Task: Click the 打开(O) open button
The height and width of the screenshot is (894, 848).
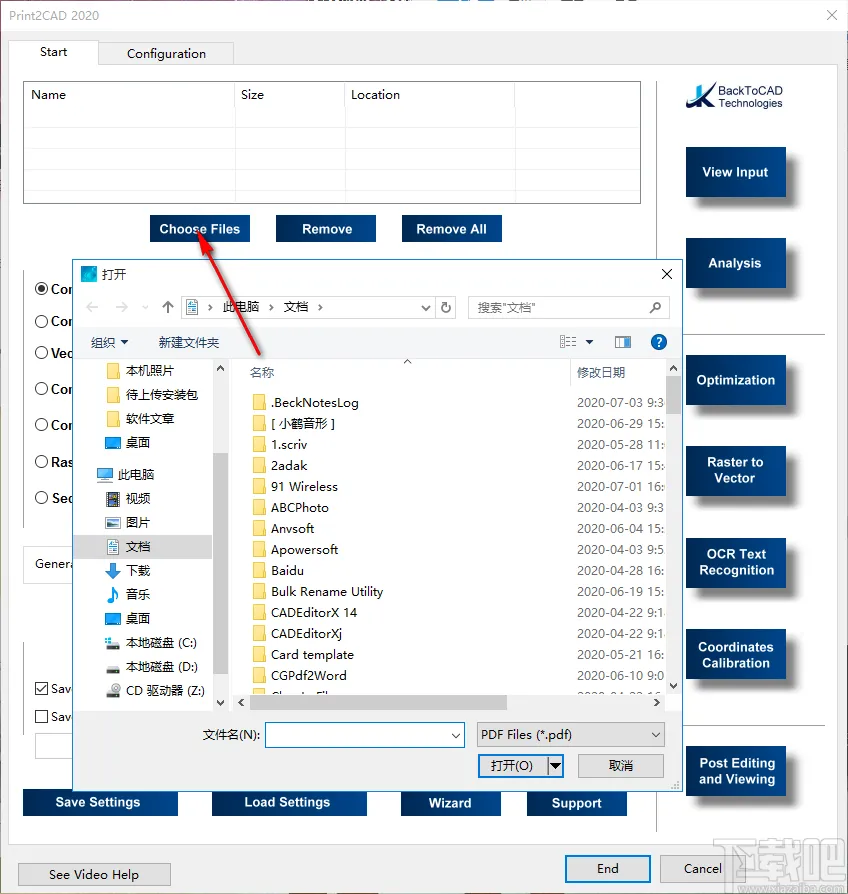Action: coord(513,766)
